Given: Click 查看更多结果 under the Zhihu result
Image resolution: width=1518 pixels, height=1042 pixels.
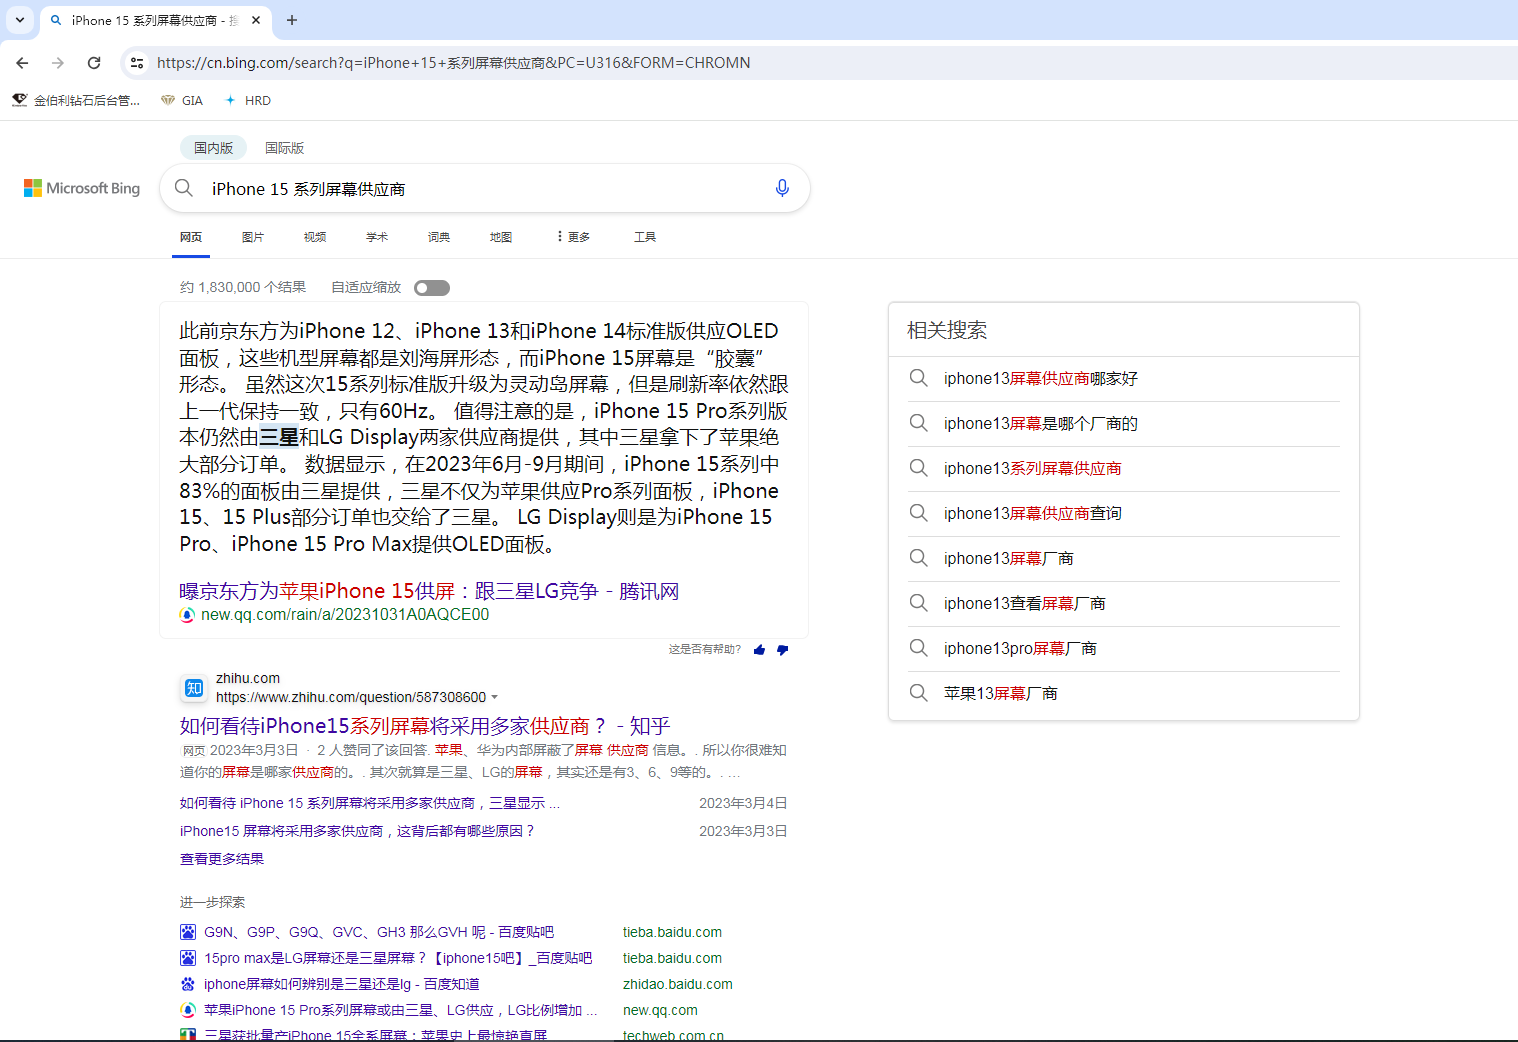Looking at the screenshot, I should tap(222, 859).
